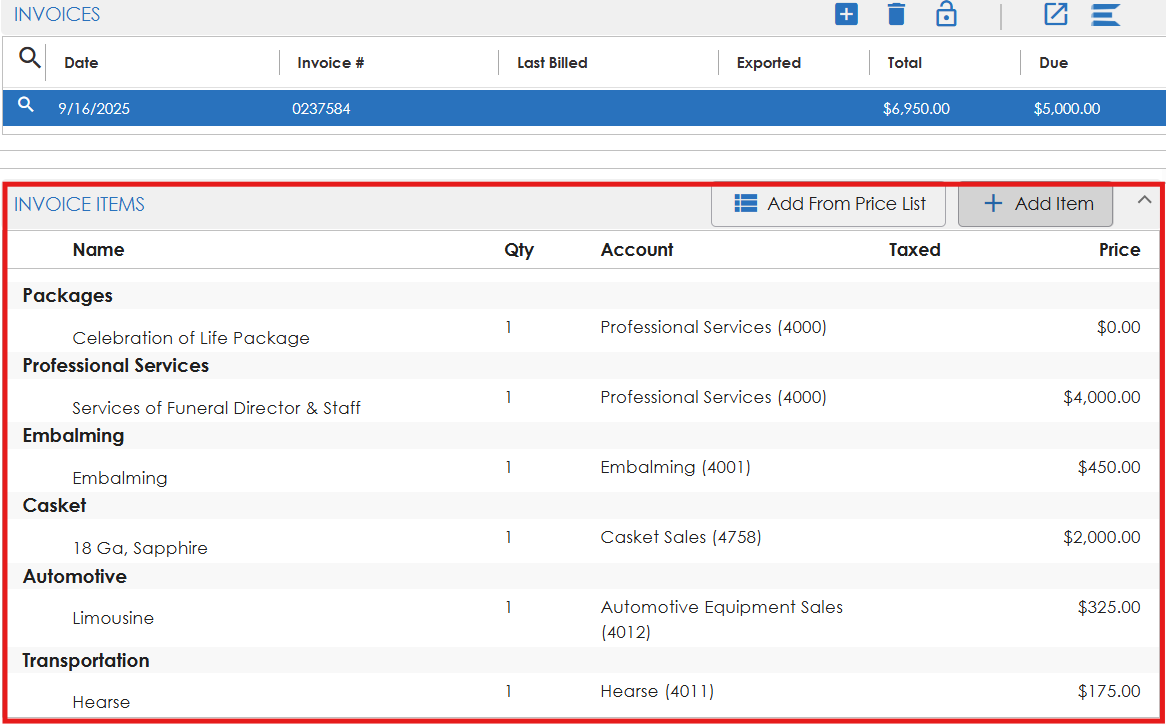
Task: Open invoice in new window icon
Action: [1056, 15]
